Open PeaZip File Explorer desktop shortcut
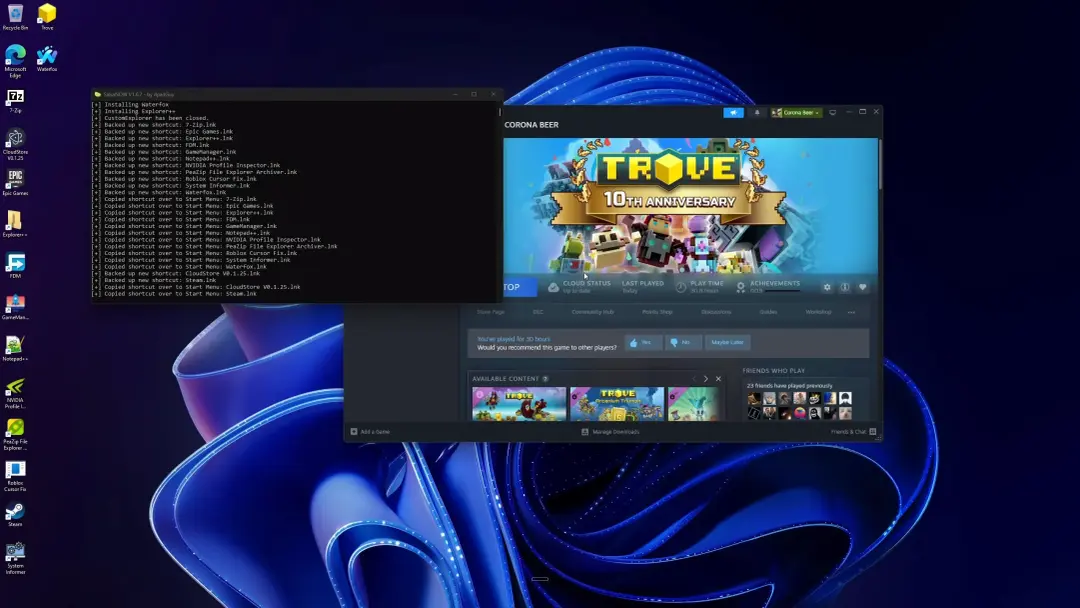This screenshot has height=608, width=1080. point(15,434)
